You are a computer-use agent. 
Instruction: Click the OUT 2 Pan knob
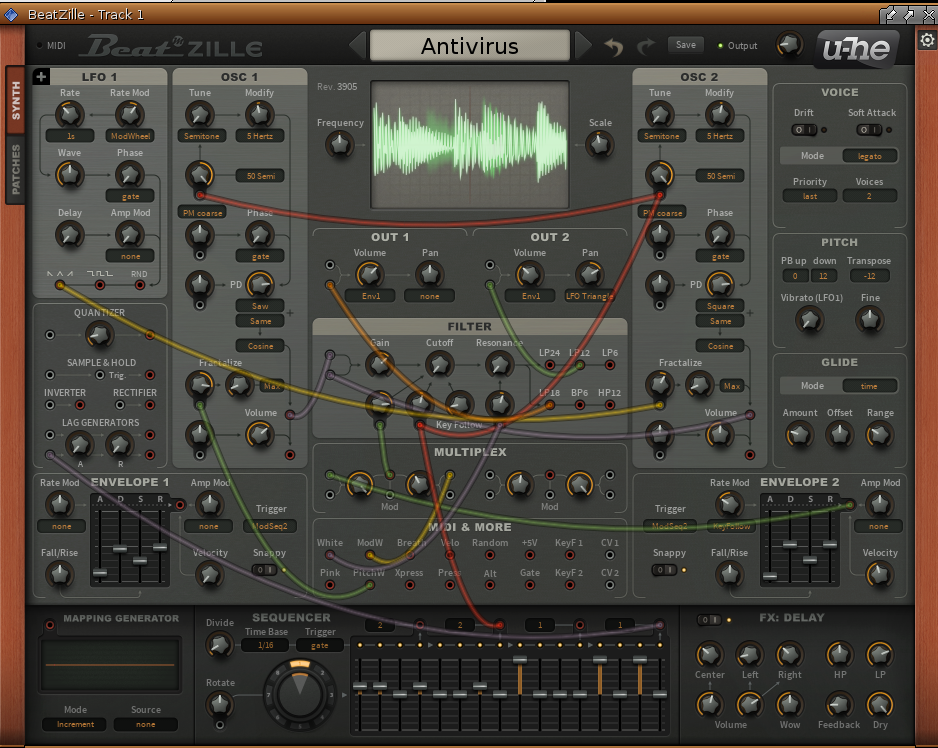[x=590, y=274]
